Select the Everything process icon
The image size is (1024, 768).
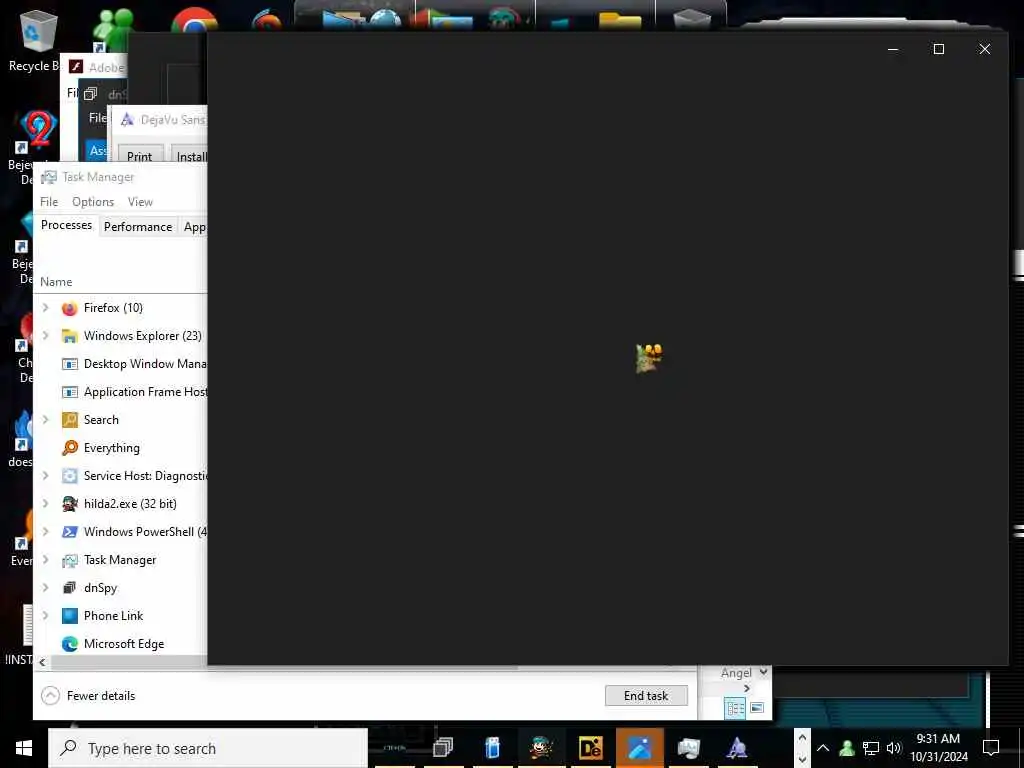(x=69, y=448)
